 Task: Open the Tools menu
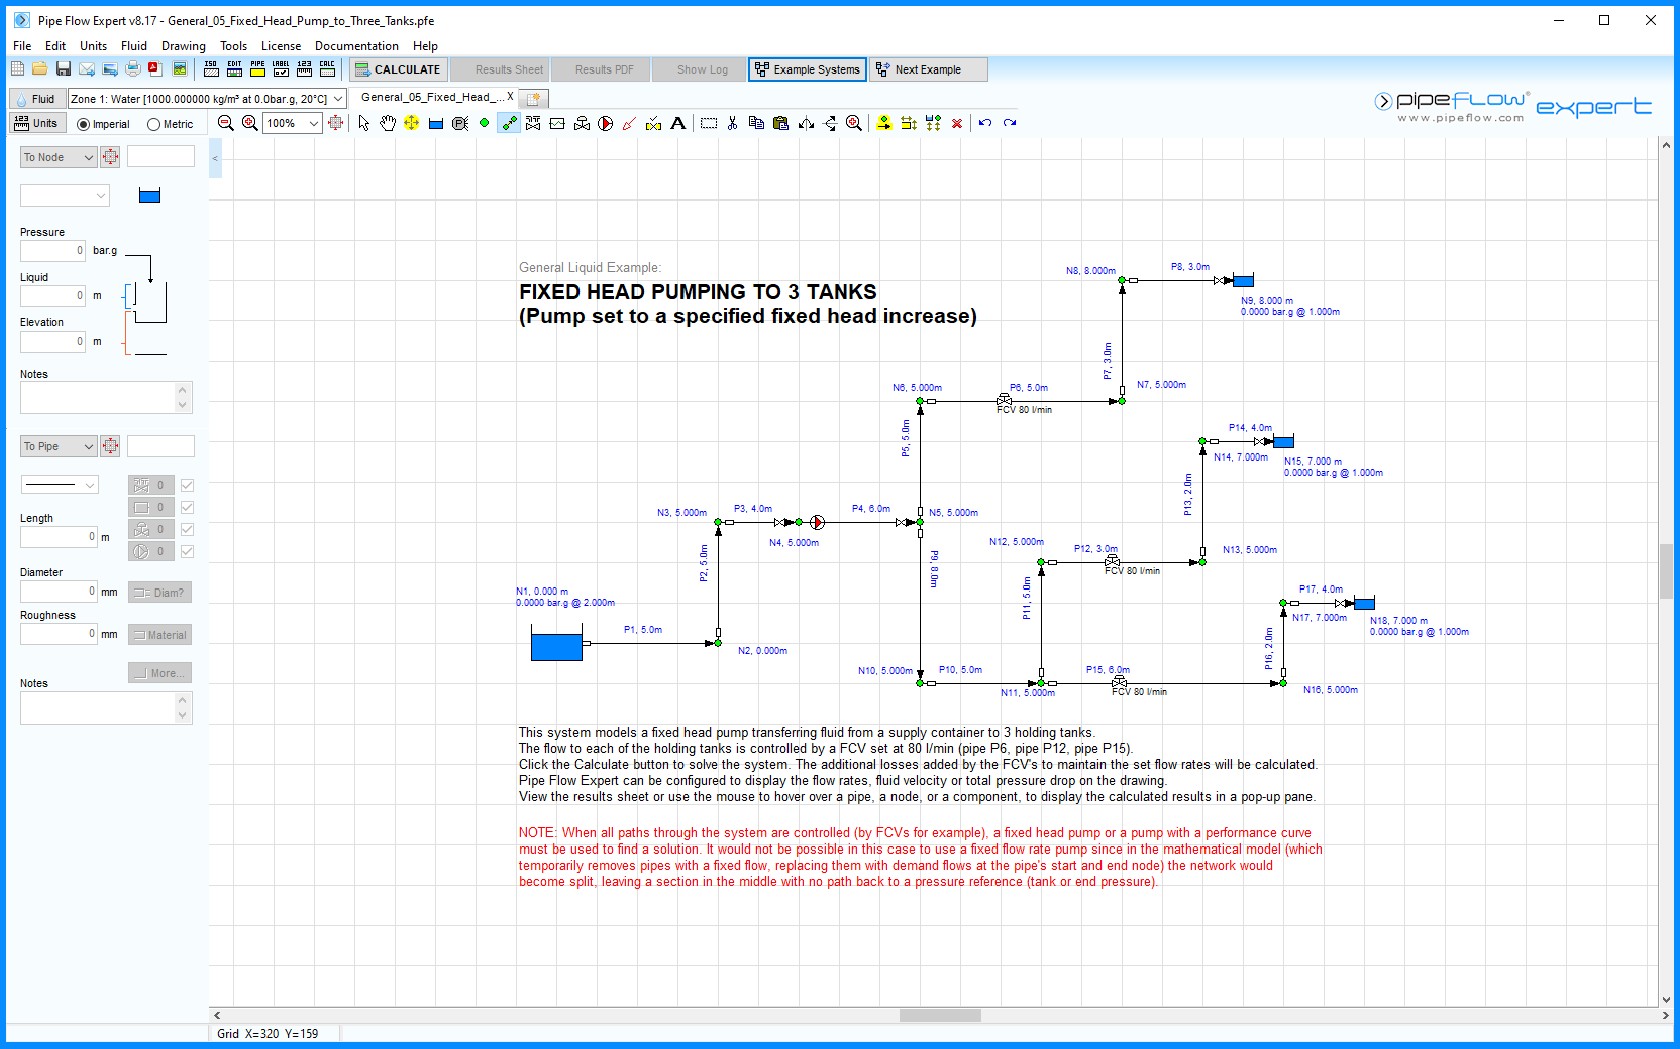[x=233, y=46]
